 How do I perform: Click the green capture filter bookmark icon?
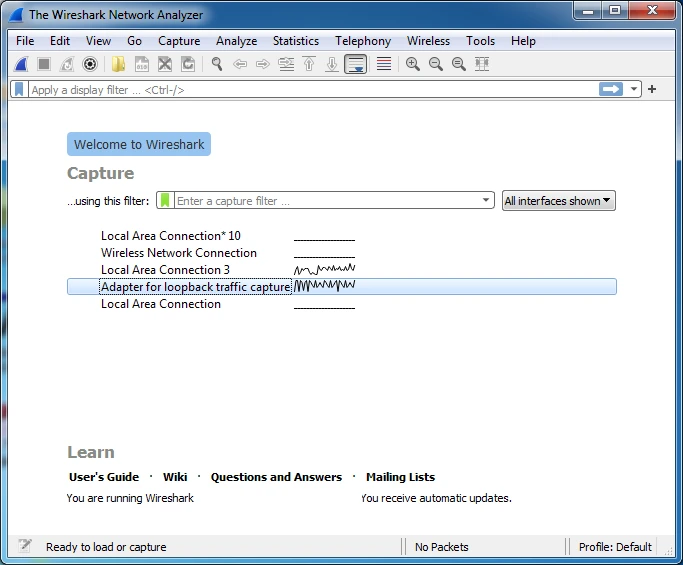(x=165, y=200)
